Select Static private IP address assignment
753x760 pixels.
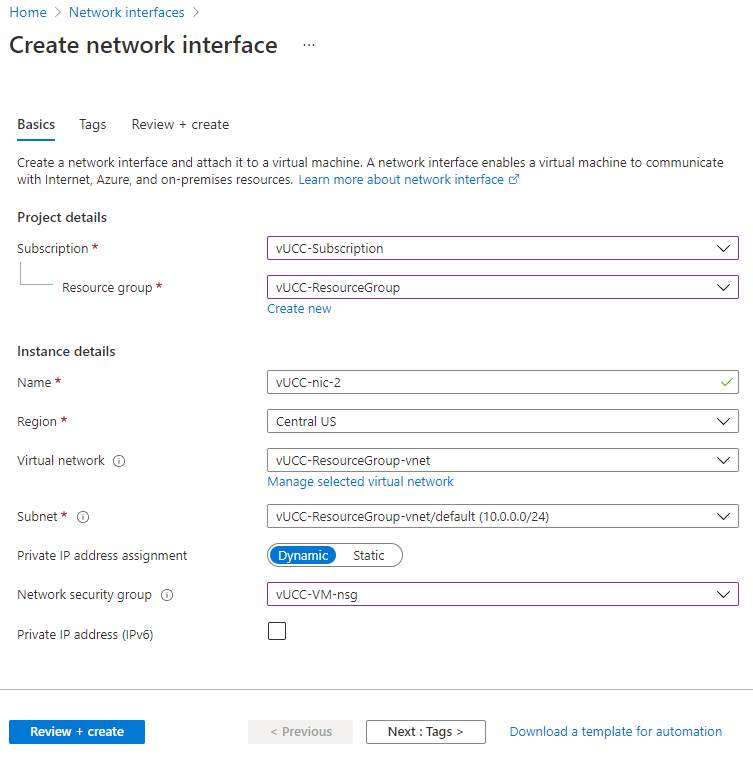pos(369,555)
